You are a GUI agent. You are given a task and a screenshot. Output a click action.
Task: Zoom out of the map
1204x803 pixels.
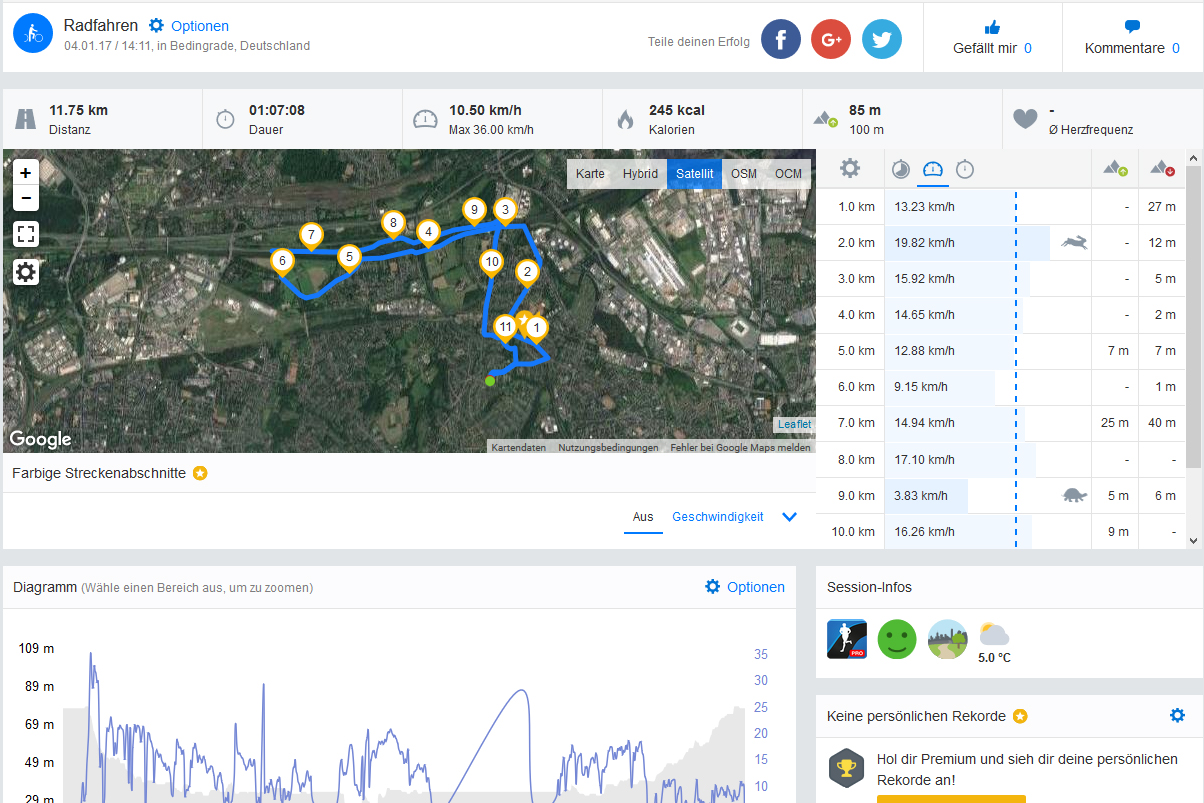click(x=26, y=198)
